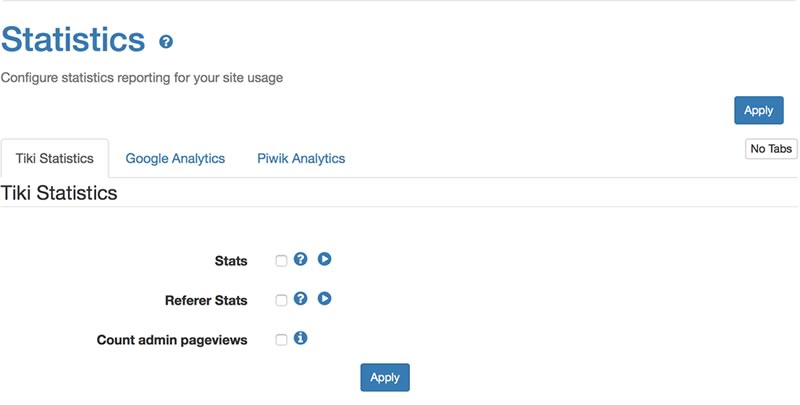Click the question mark help icon for Stats
800x405 pixels.
(301, 259)
